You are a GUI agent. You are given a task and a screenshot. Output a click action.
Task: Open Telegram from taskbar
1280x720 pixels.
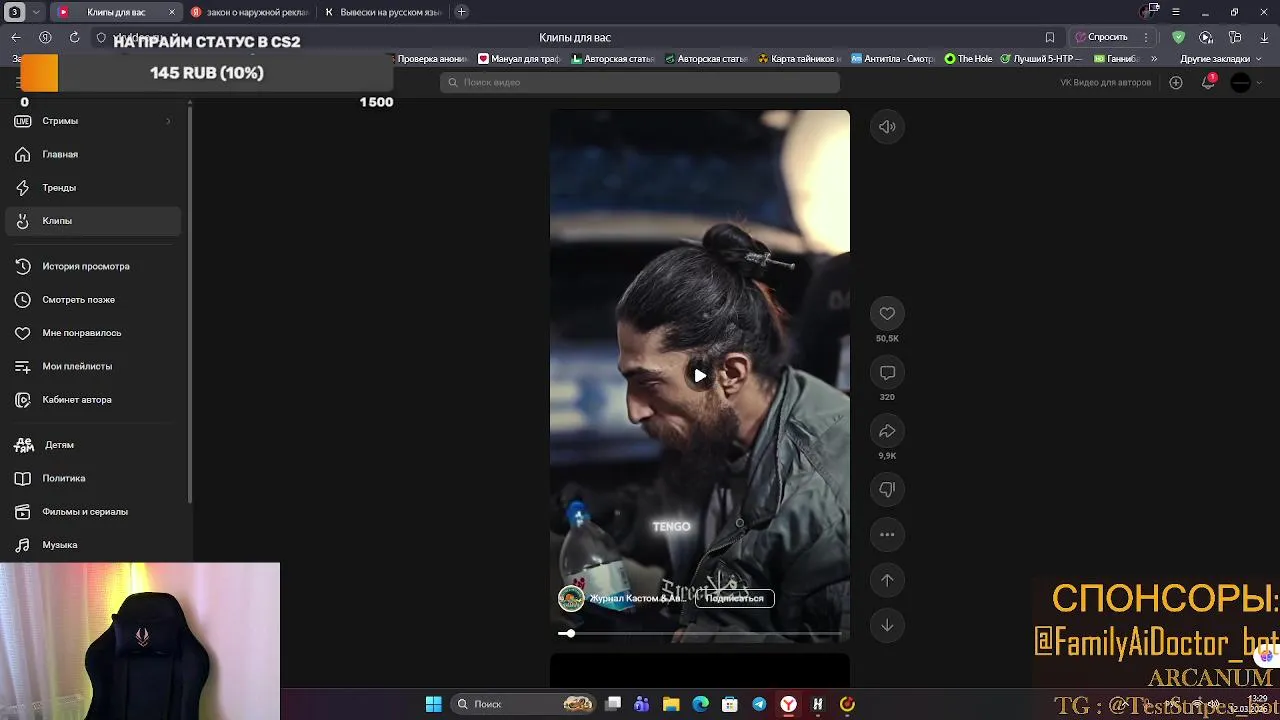[759, 704]
